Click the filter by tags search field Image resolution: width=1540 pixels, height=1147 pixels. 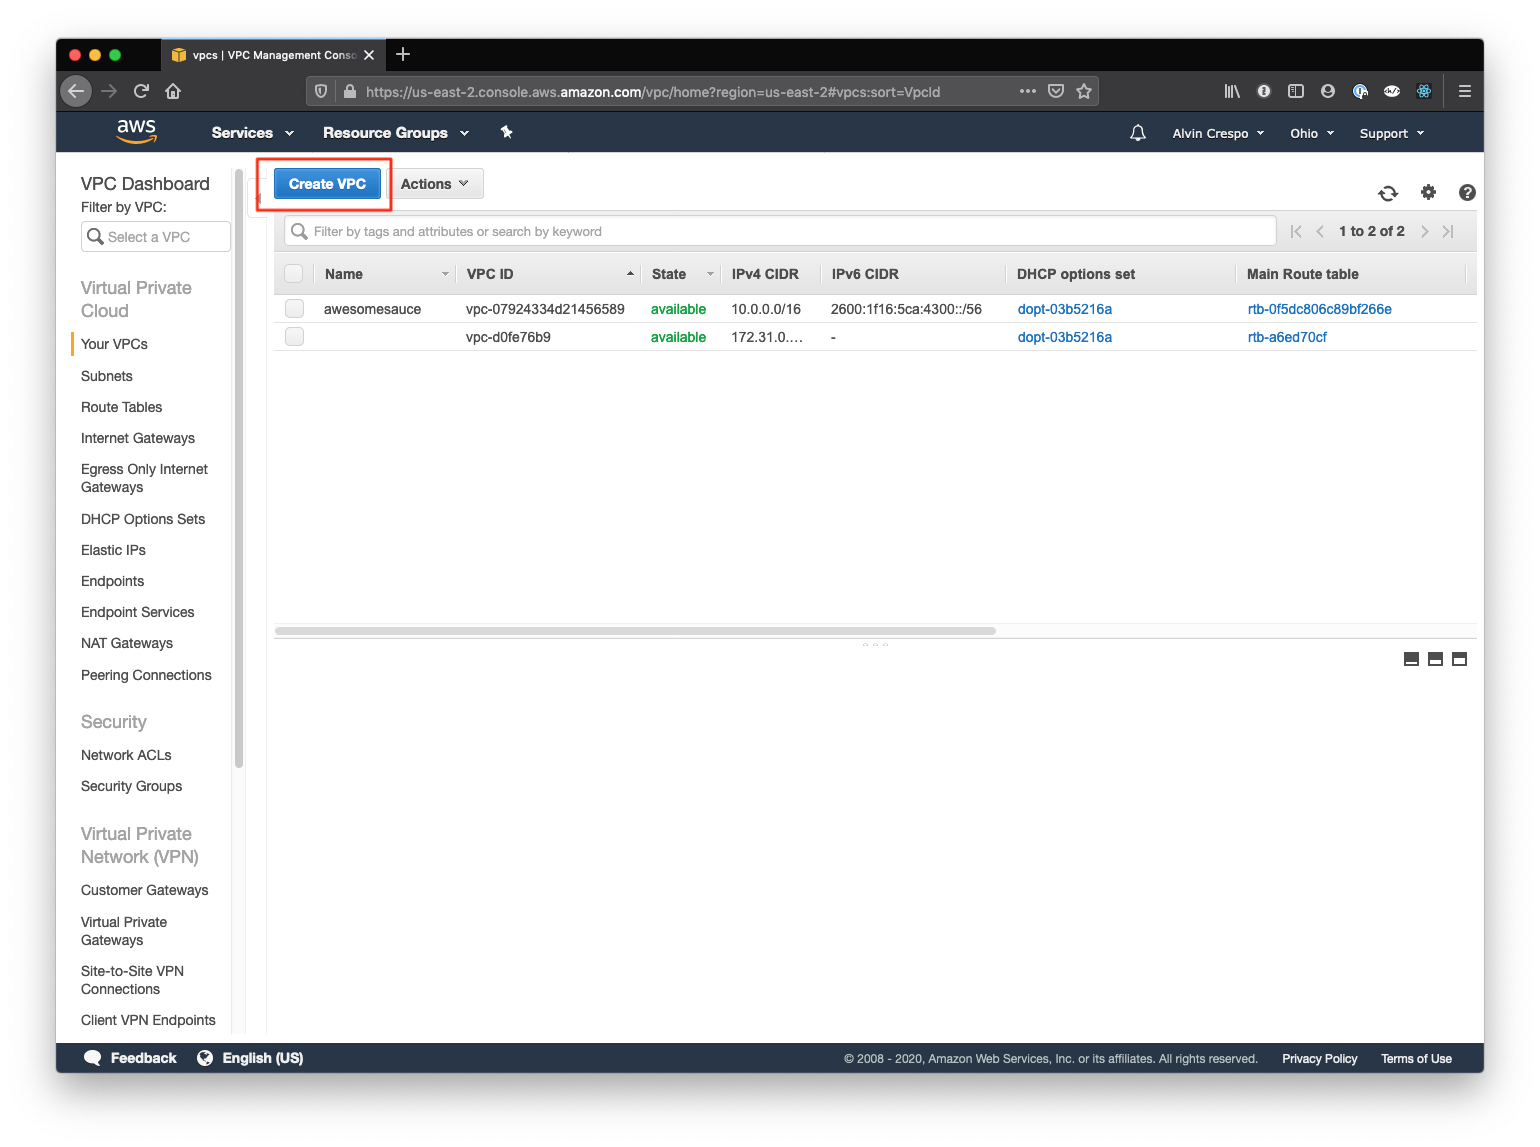pyautogui.click(x=700, y=231)
